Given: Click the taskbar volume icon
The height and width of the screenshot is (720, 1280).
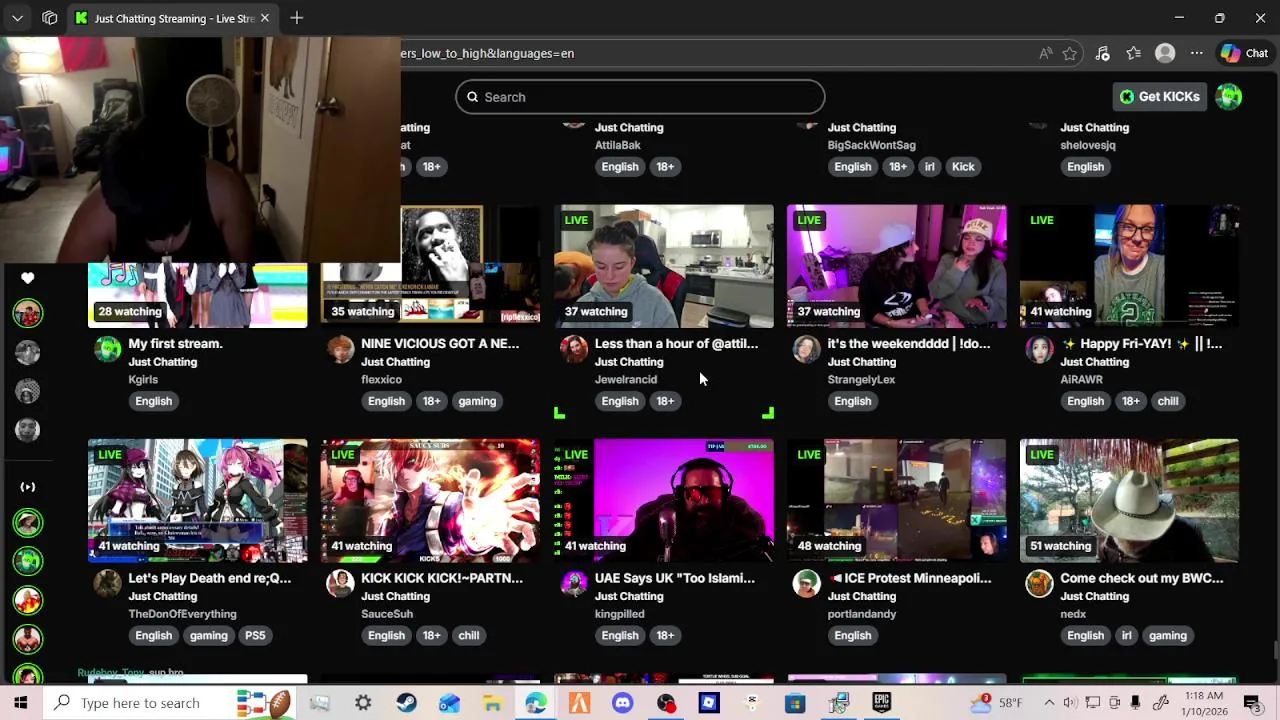Looking at the screenshot, I should 1070,703.
